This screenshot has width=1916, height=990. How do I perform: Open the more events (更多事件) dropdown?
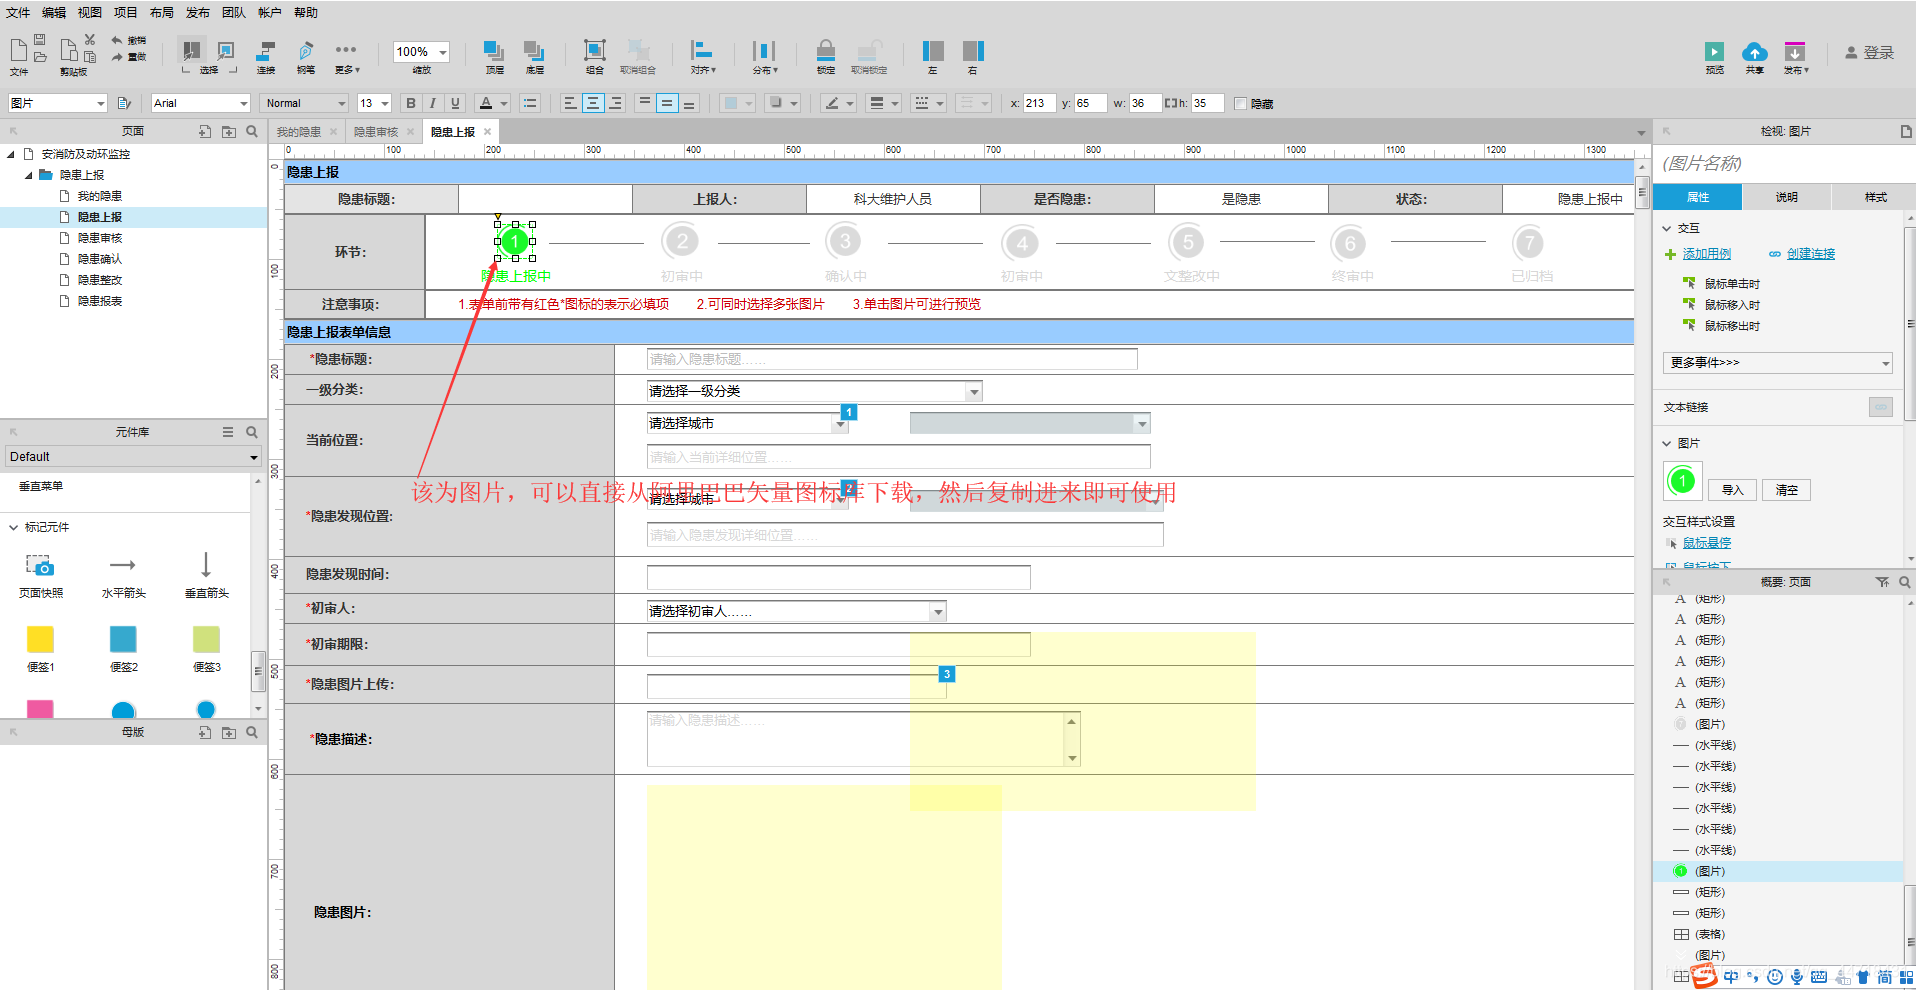(x=1778, y=363)
